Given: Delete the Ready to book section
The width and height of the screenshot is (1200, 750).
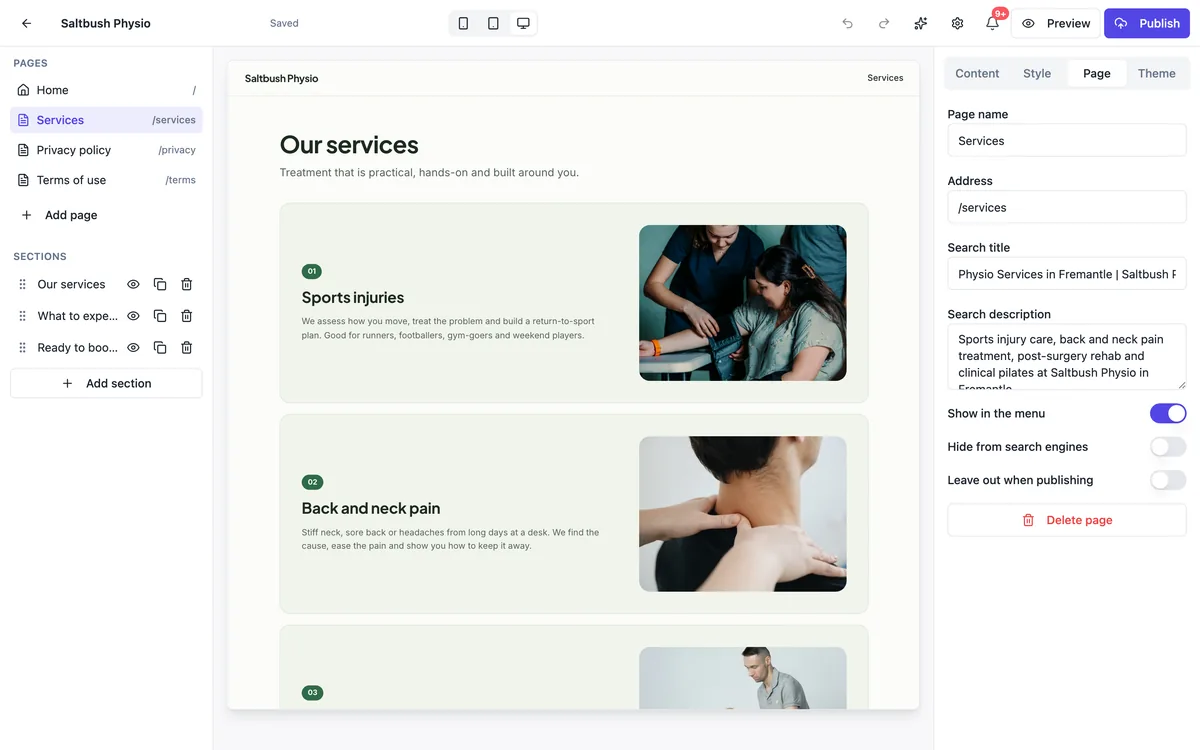Looking at the screenshot, I should point(186,348).
